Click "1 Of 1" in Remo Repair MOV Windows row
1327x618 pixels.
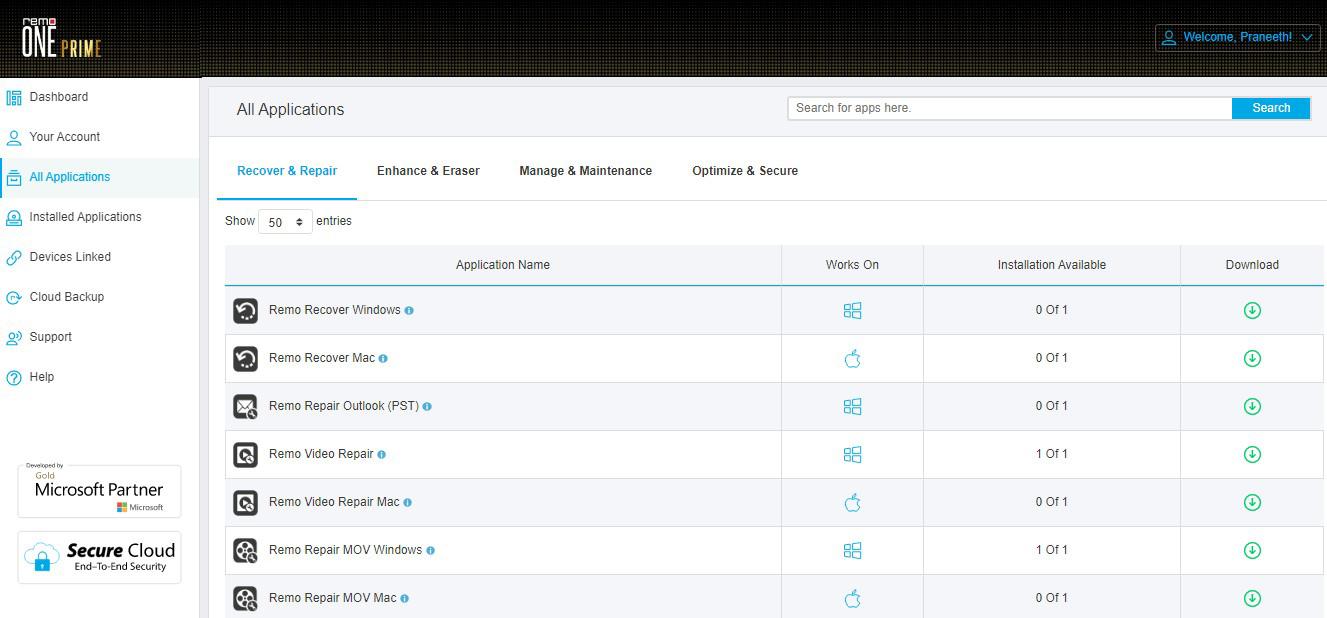click(1052, 550)
